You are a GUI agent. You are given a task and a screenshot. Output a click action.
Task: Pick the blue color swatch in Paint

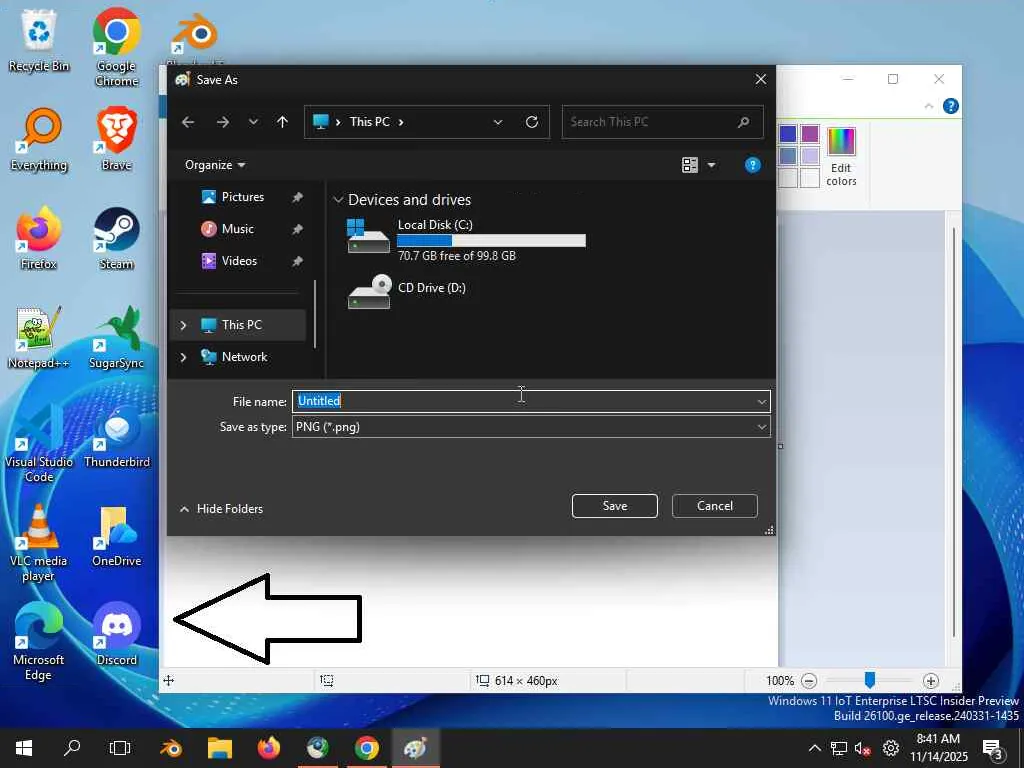pyautogui.click(x=788, y=134)
